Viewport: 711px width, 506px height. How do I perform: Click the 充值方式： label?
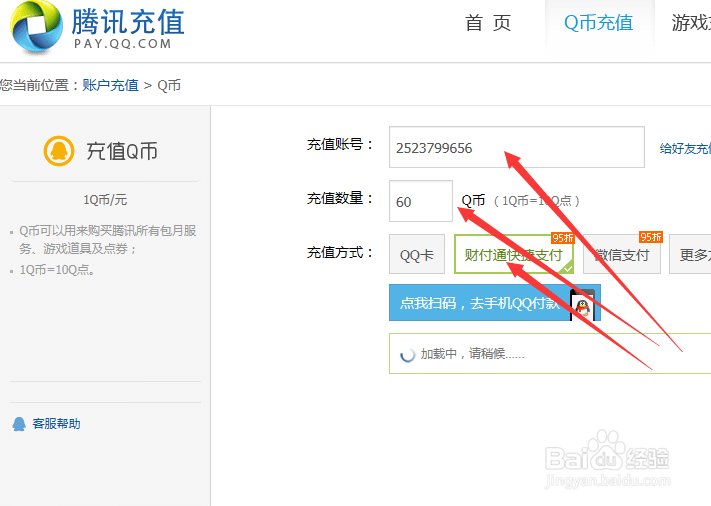pyautogui.click(x=340, y=252)
